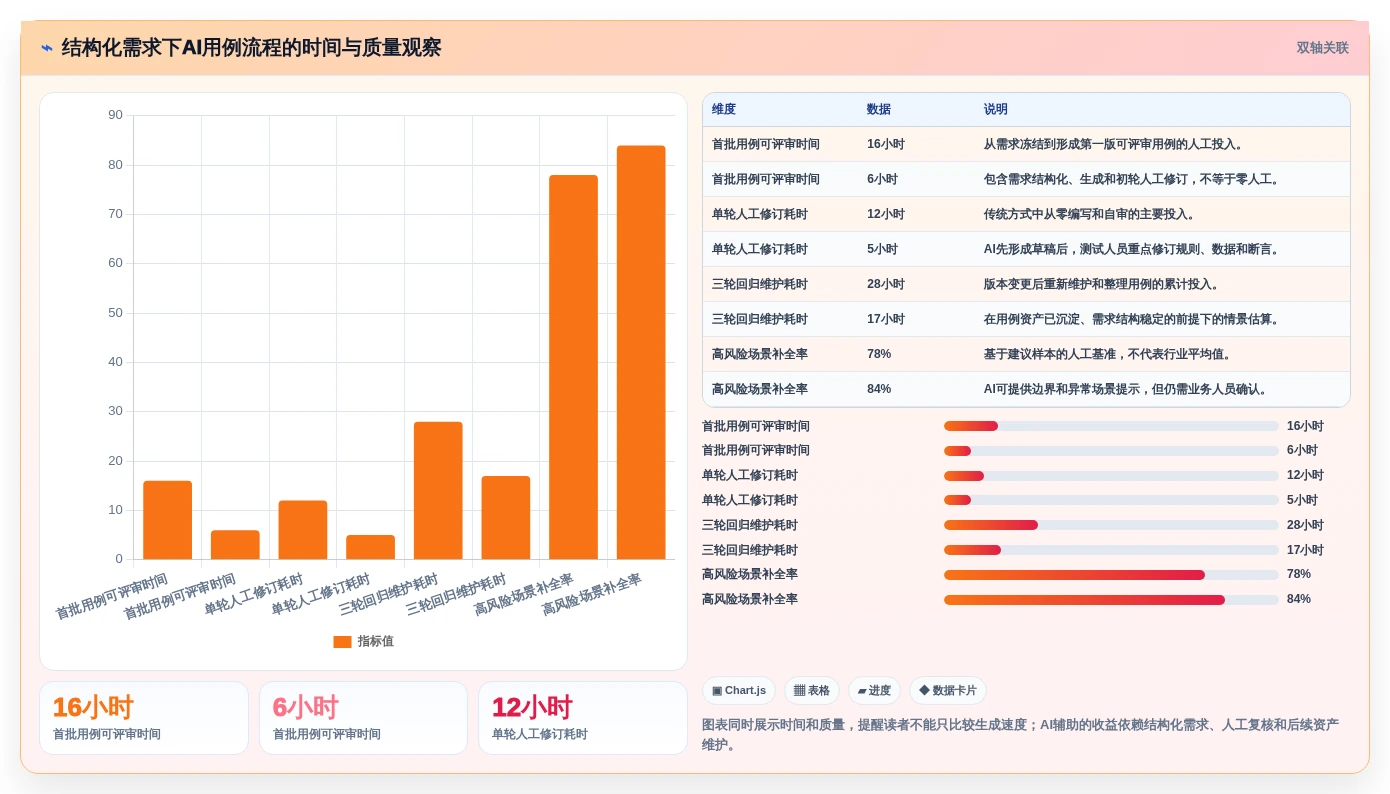Click the progress bar labeled 28小时

pyautogui.click(x=1111, y=525)
